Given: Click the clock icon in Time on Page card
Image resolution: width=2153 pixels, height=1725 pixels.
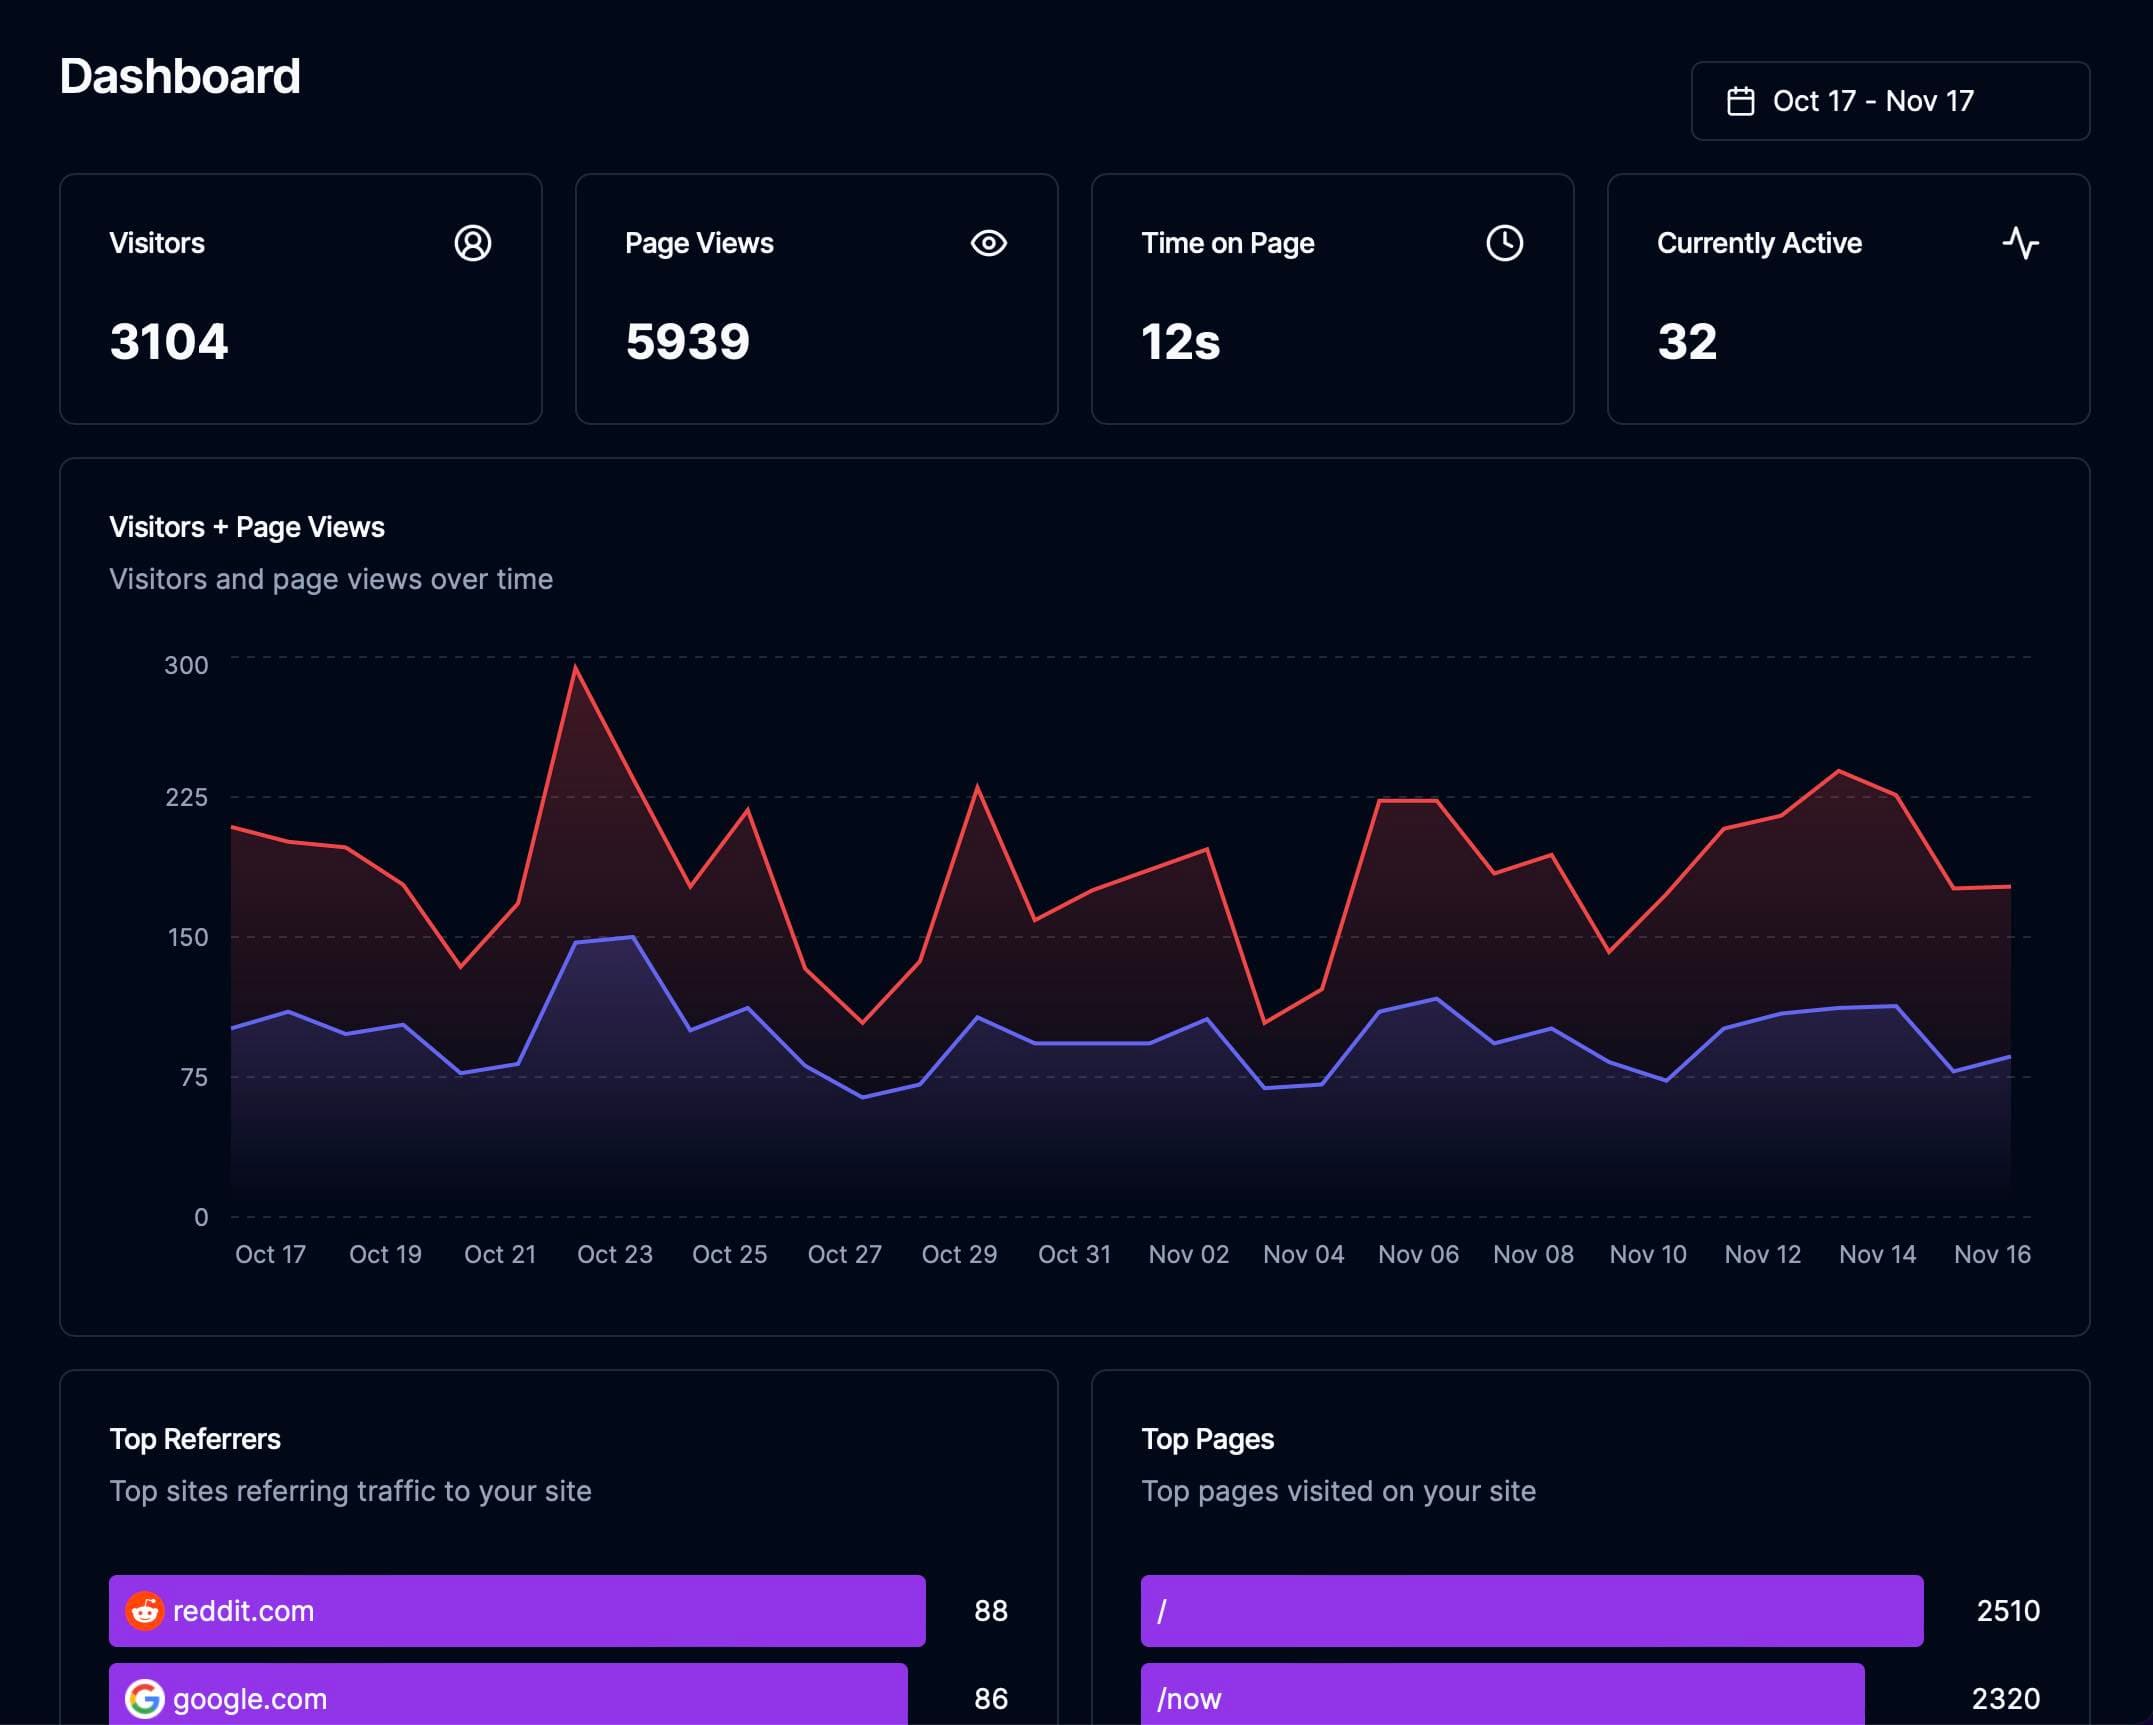Looking at the screenshot, I should (x=1504, y=243).
